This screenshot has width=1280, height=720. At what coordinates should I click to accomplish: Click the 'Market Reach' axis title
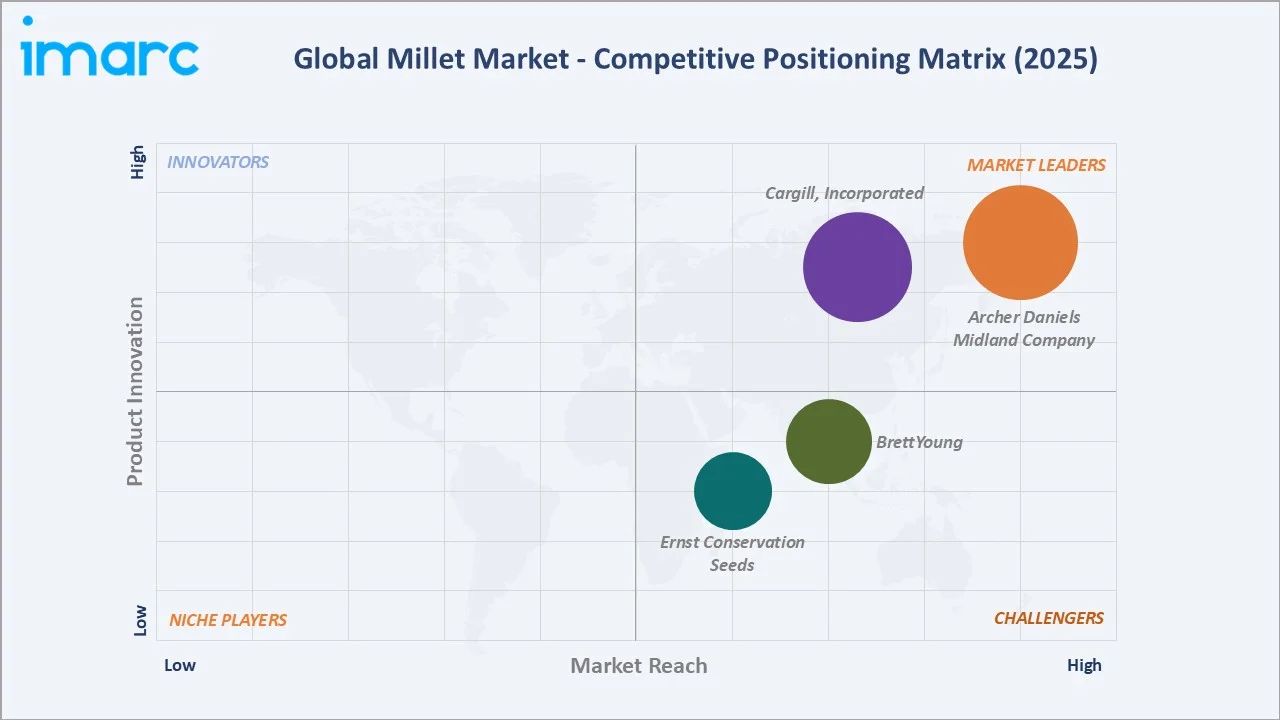pyautogui.click(x=639, y=665)
